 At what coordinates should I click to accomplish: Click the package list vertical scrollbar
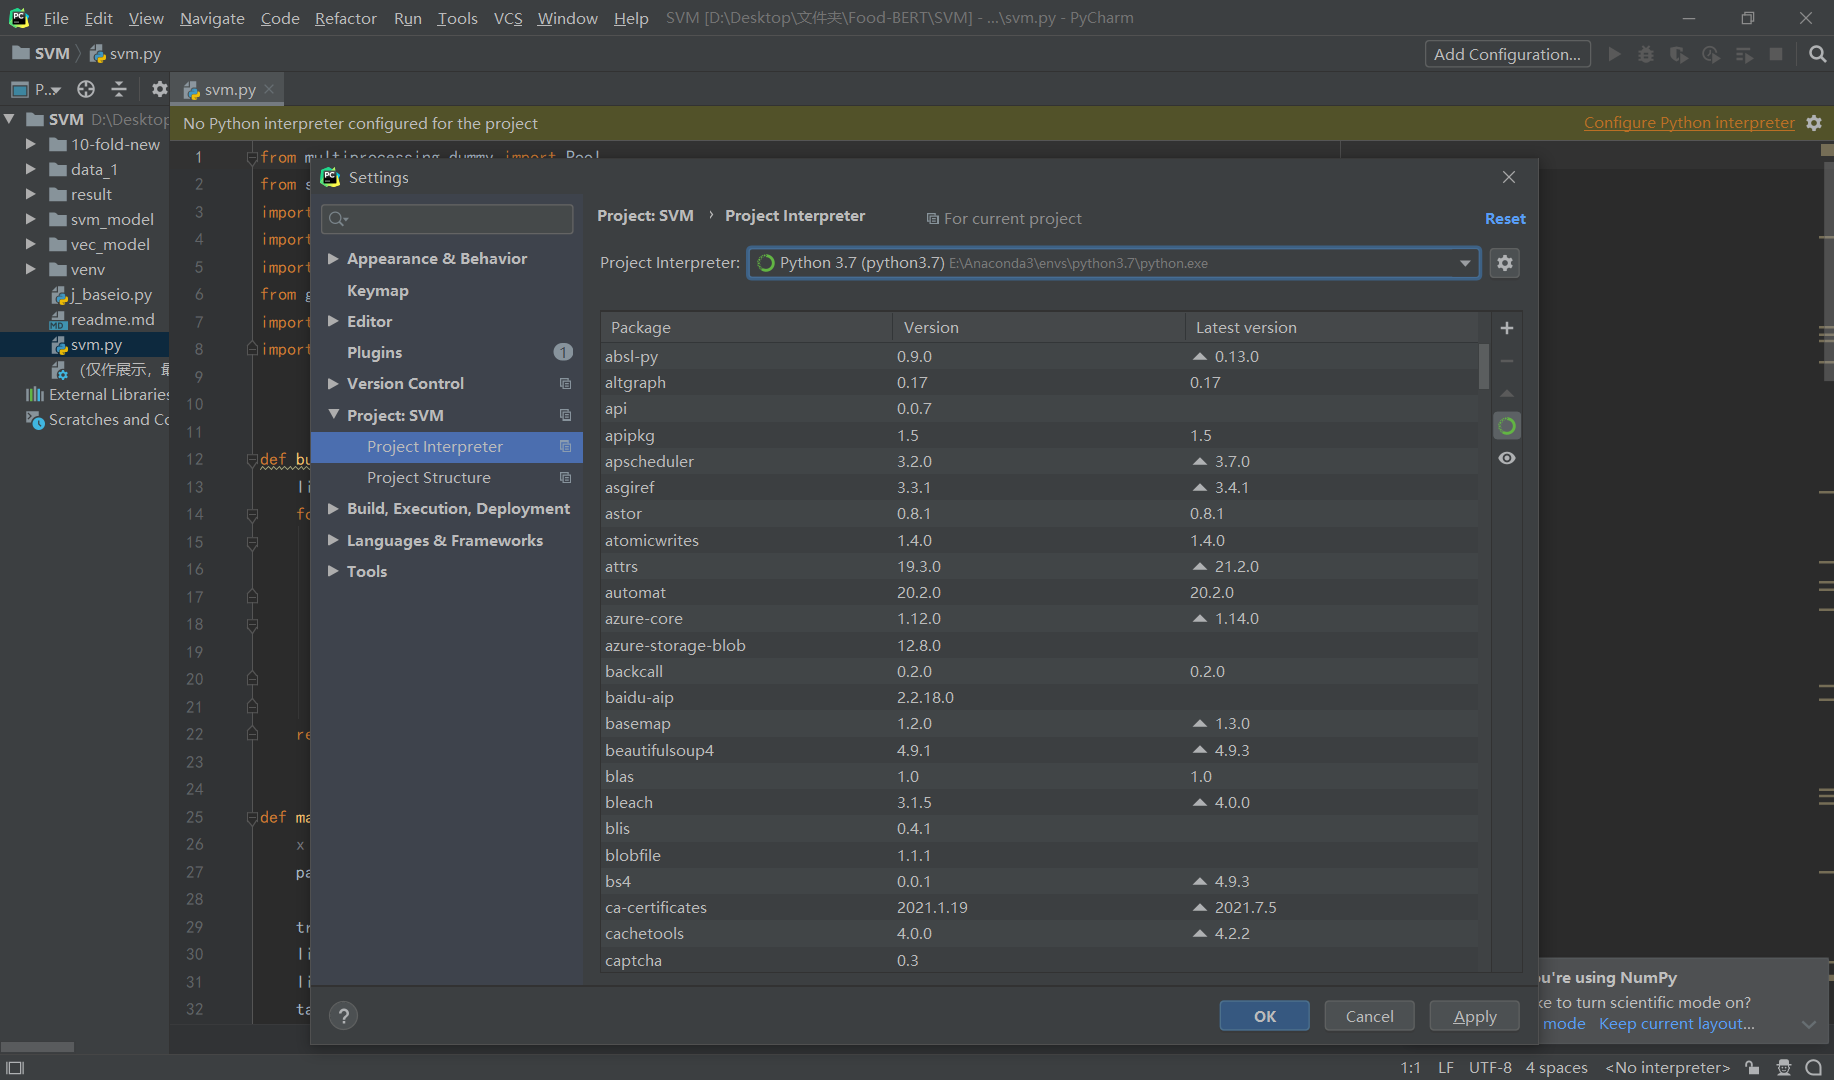click(1484, 367)
